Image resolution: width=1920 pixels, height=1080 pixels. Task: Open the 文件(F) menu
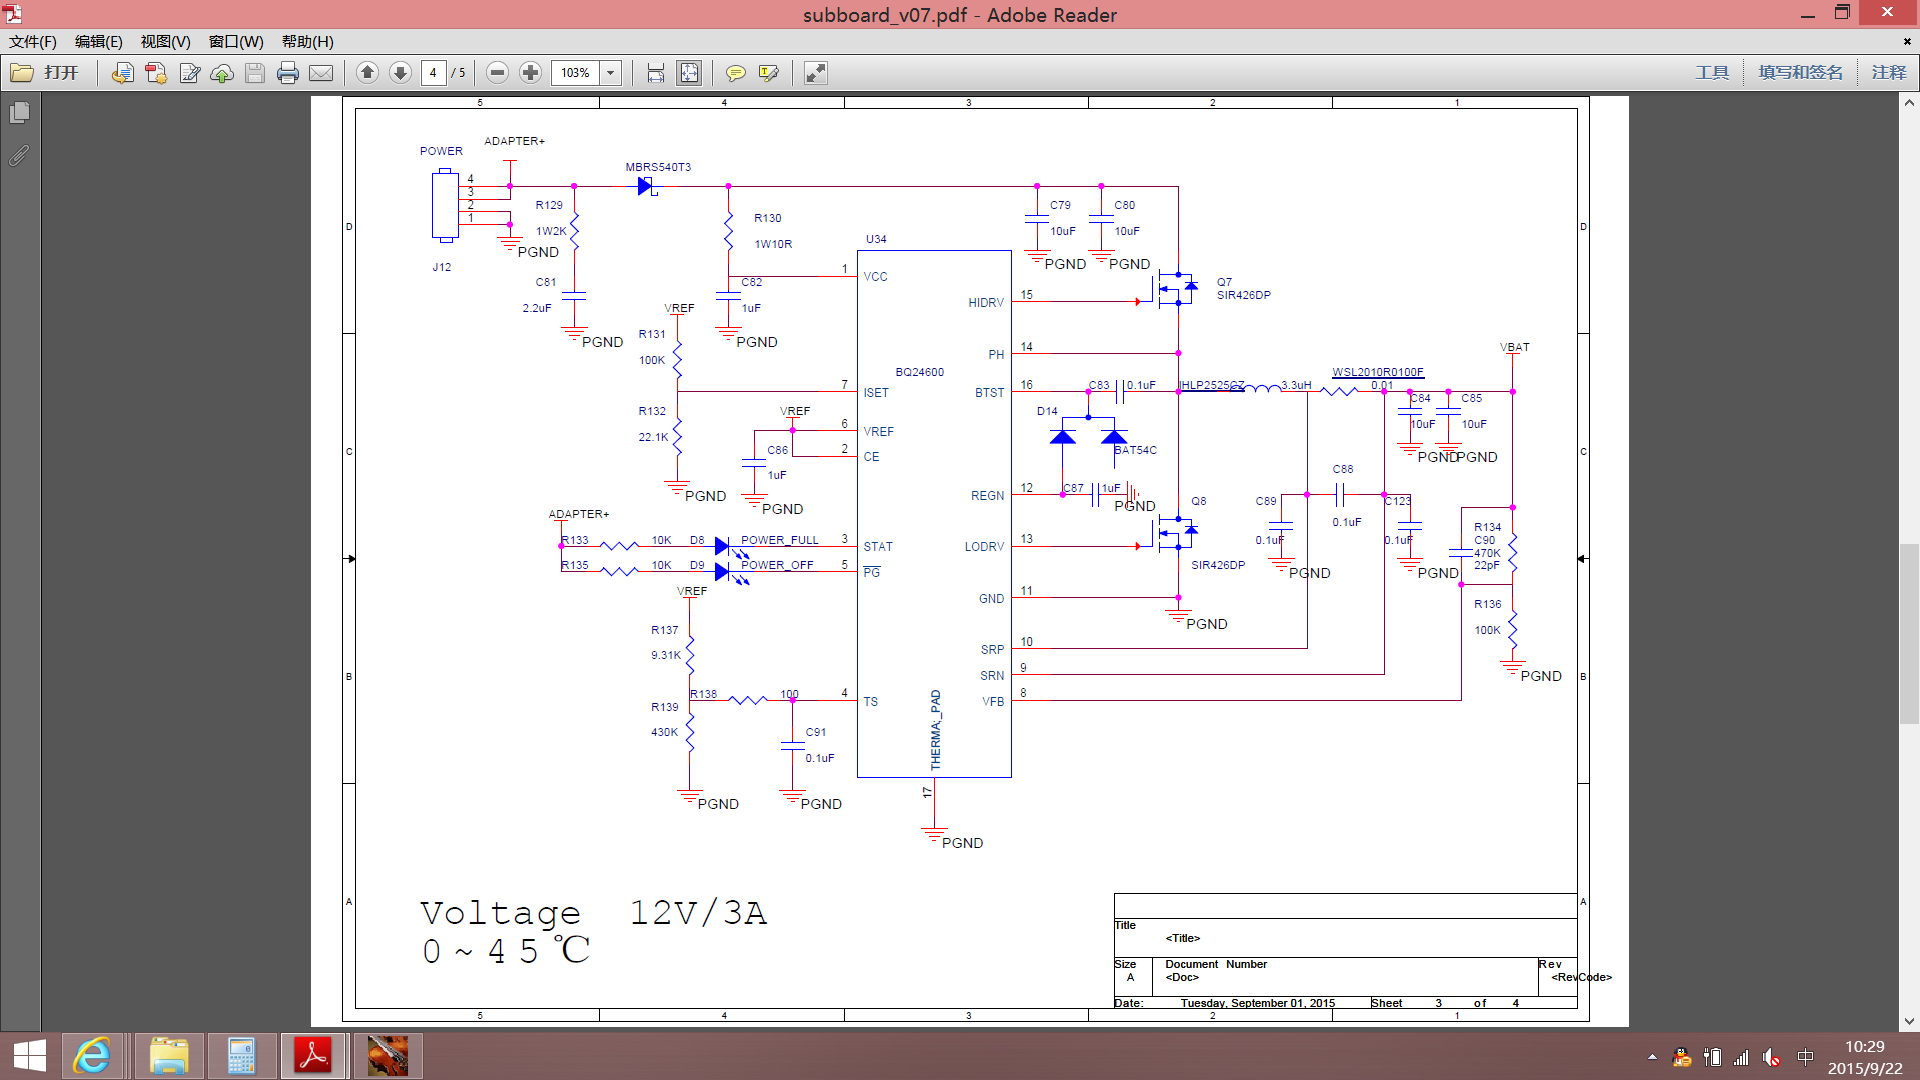33,42
